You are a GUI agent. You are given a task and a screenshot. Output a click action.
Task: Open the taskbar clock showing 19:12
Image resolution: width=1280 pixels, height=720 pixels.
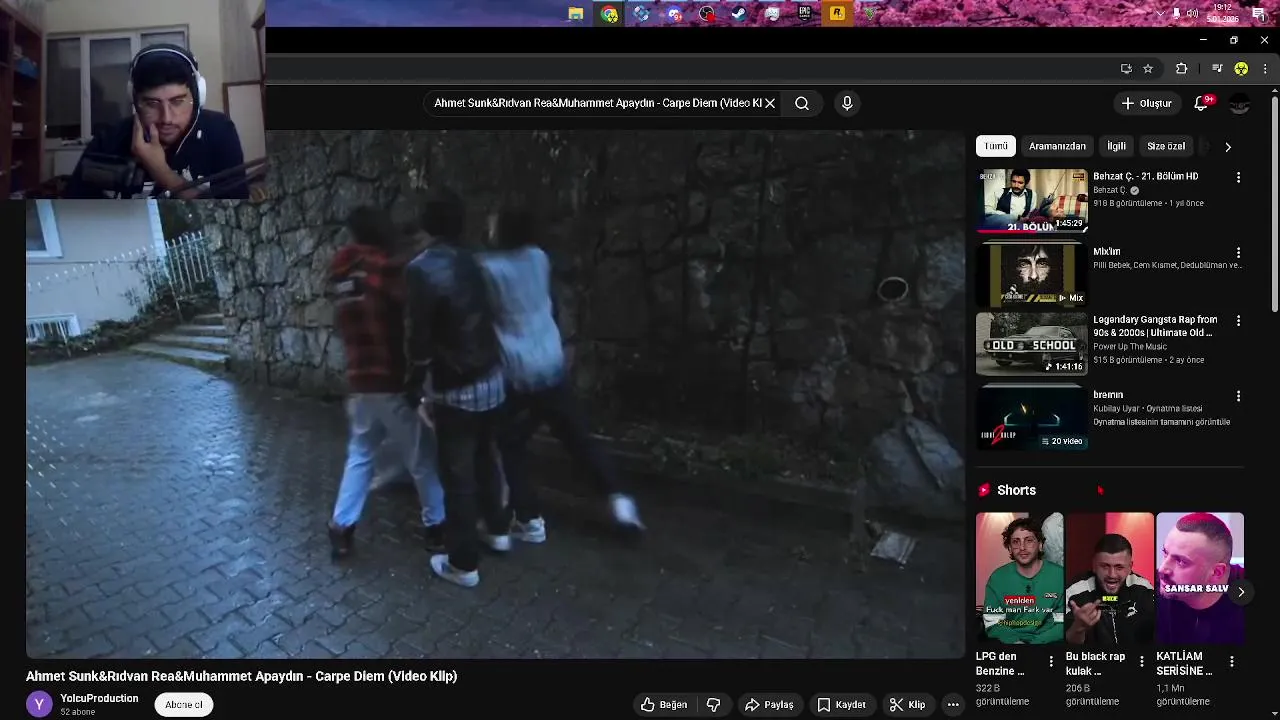tap(1223, 13)
